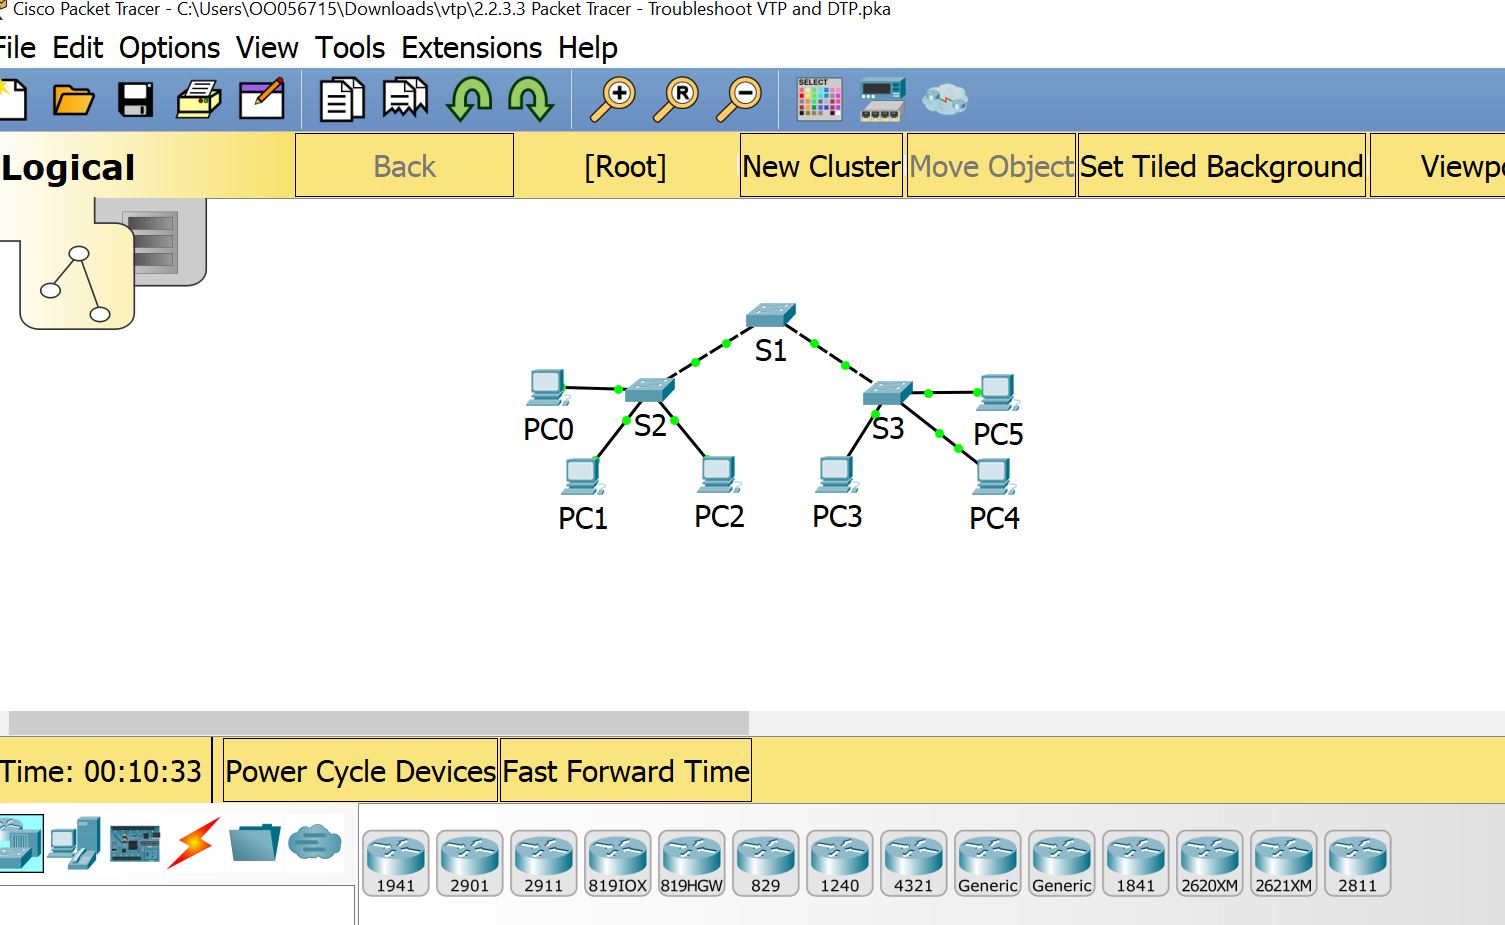Image resolution: width=1505 pixels, height=925 pixels.
Task: Select the Connections lightning bolt category
Action: [x=193, y=843]
